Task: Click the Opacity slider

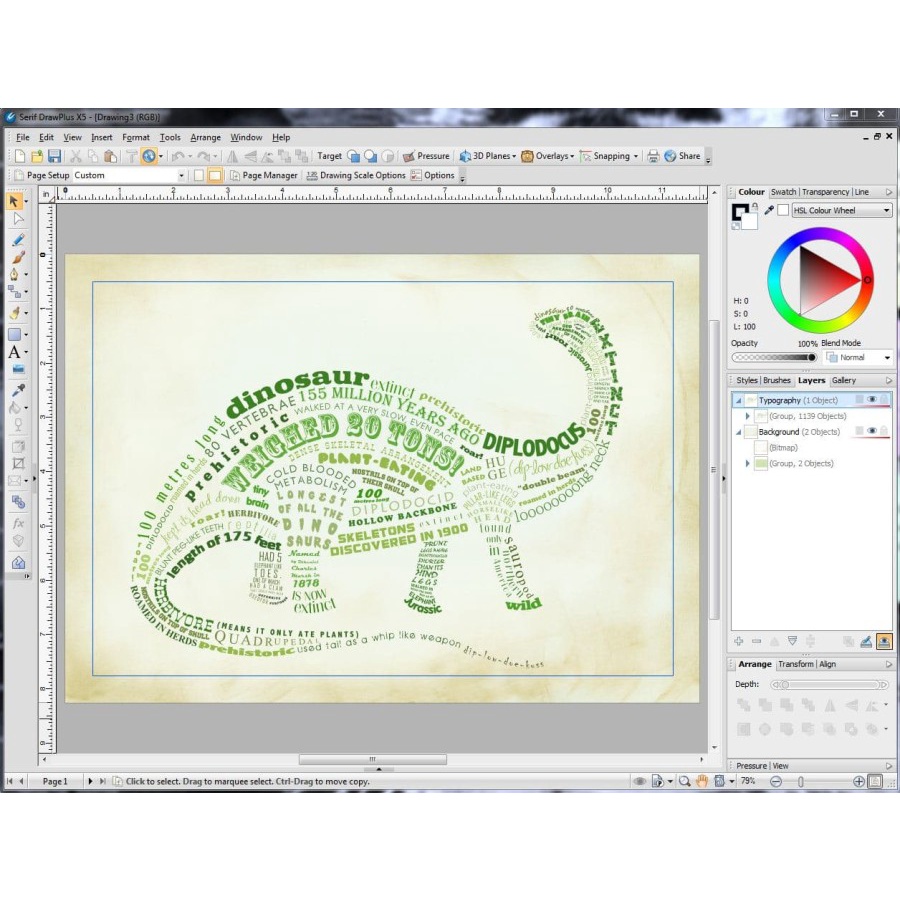Action: [x=774, y=357]
